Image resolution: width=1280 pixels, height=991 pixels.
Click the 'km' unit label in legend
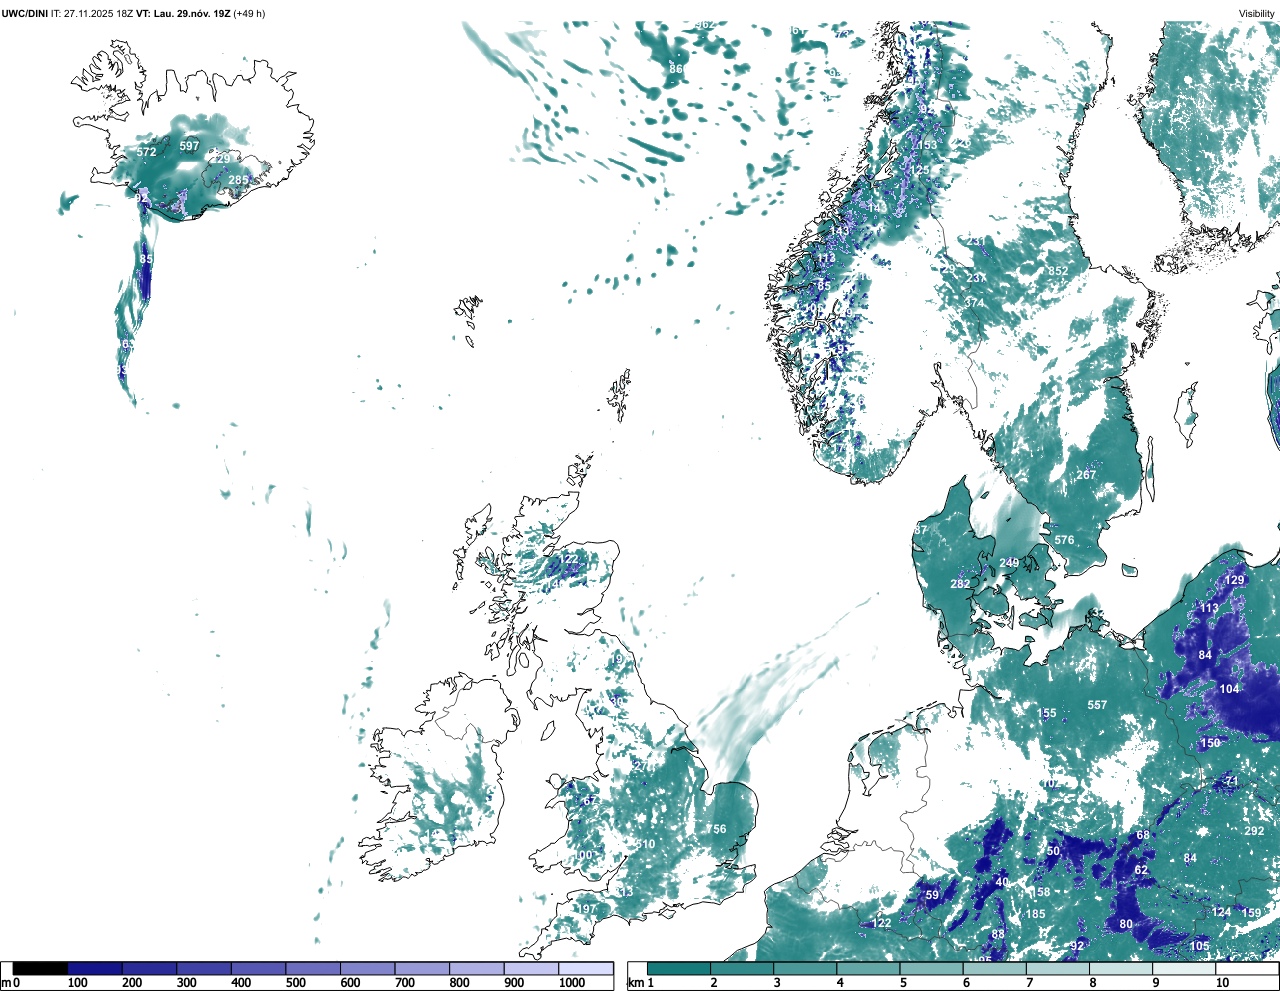click(635, 983)
